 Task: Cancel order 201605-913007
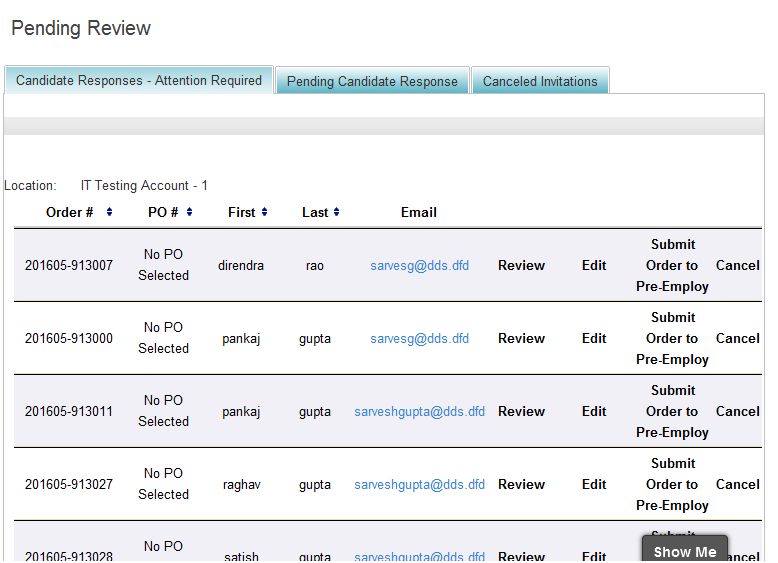(738, 265)
